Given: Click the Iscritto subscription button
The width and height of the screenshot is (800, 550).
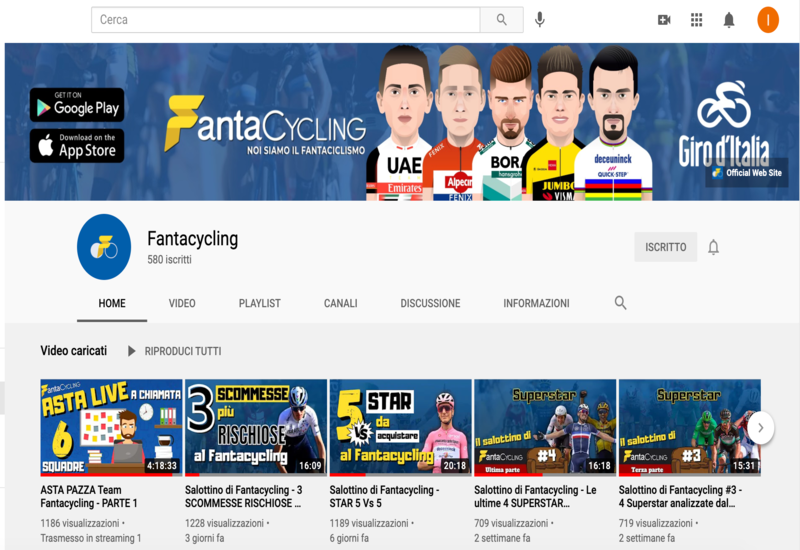Looking at the screenshot, I should [x=665, y=247].
